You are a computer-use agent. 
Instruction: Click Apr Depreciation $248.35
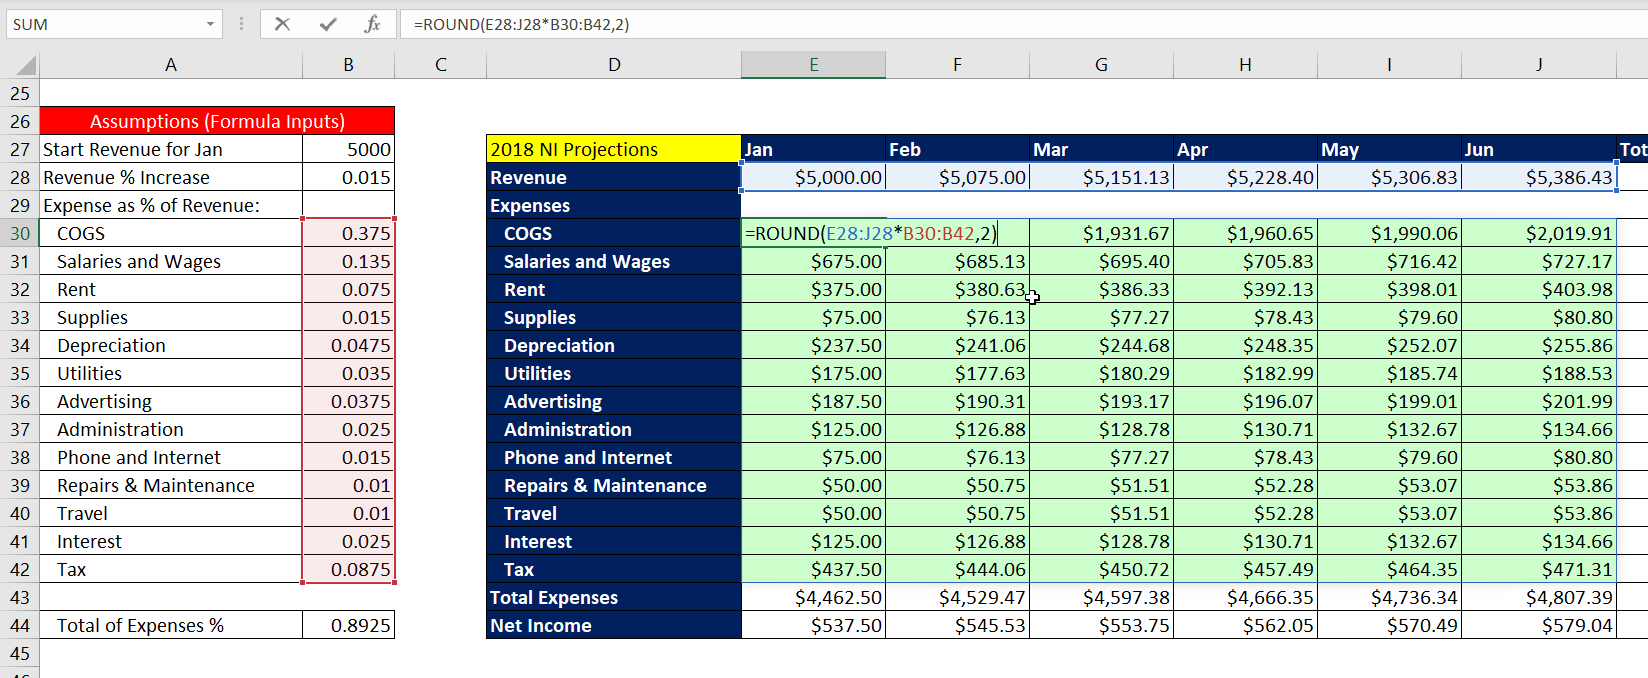click(1245, 345)
